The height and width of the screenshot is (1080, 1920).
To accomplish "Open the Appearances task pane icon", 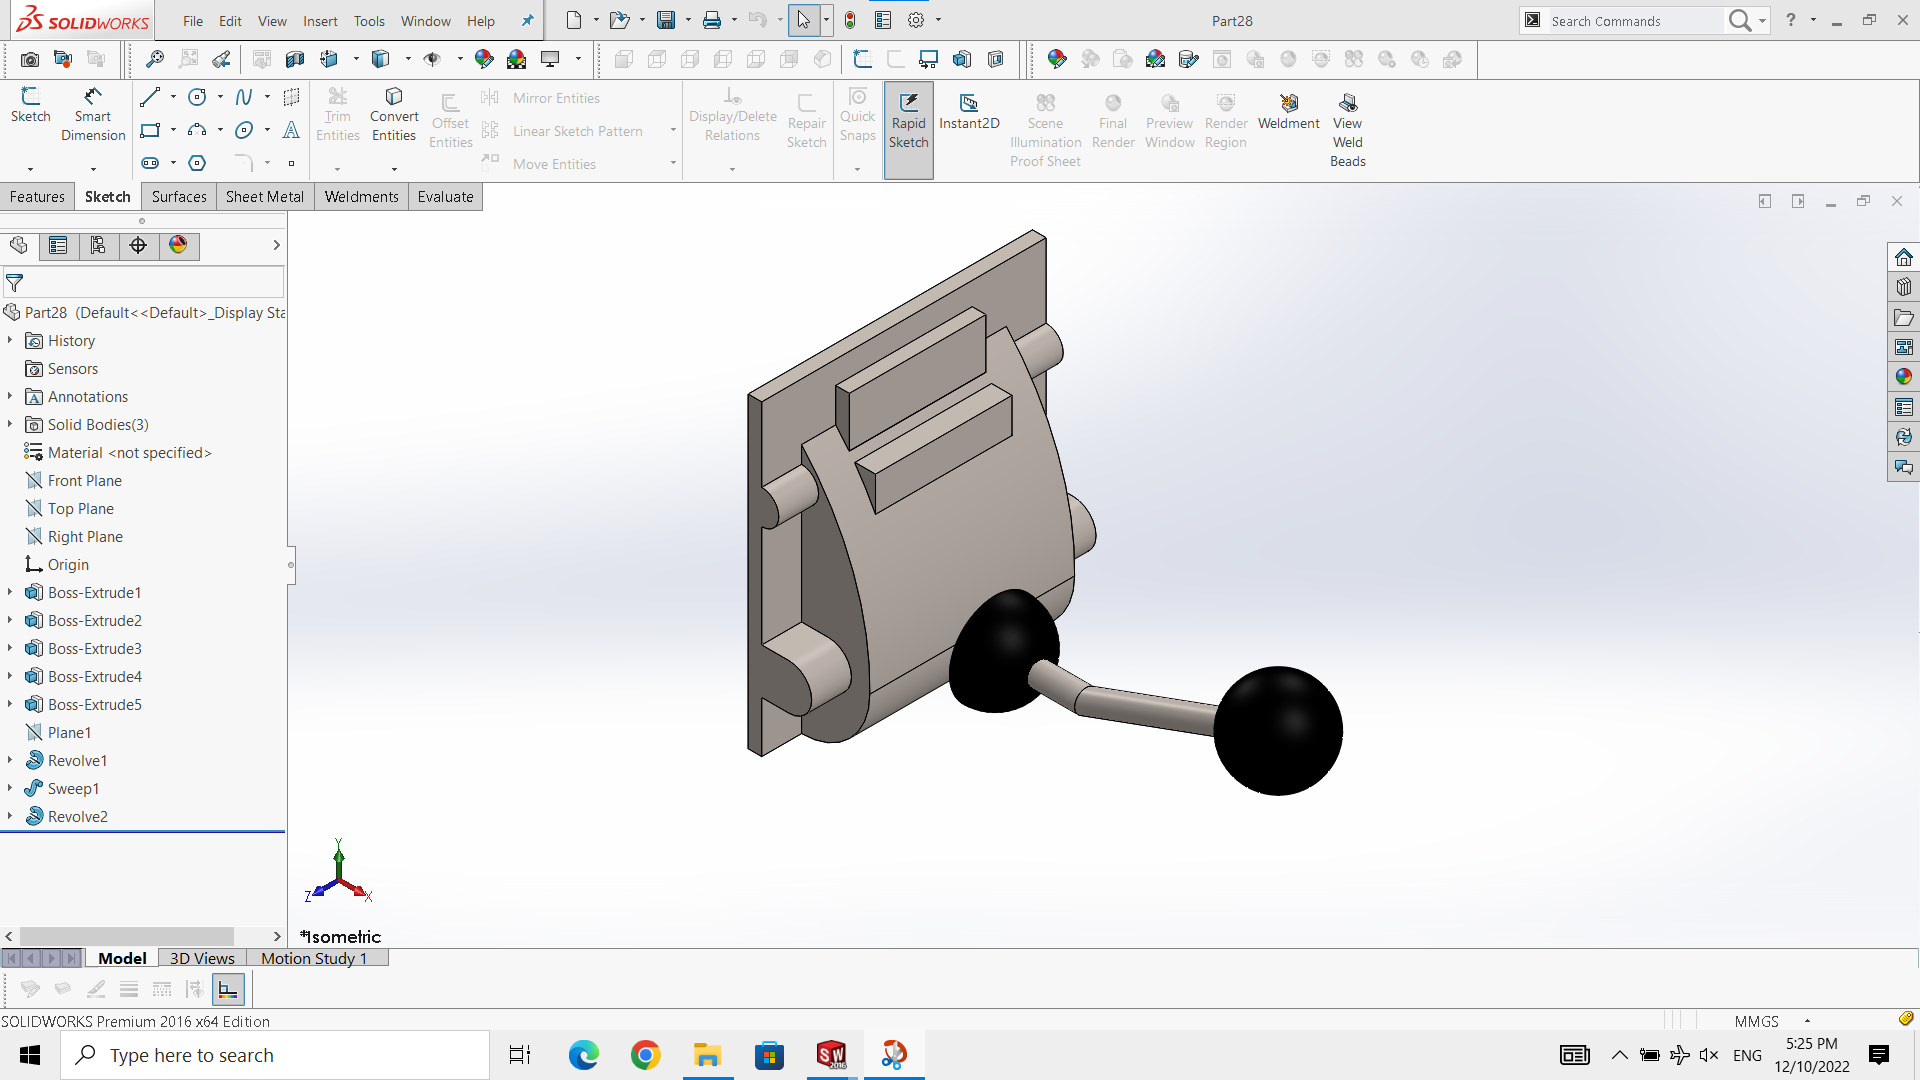I will click(1903, 377).
